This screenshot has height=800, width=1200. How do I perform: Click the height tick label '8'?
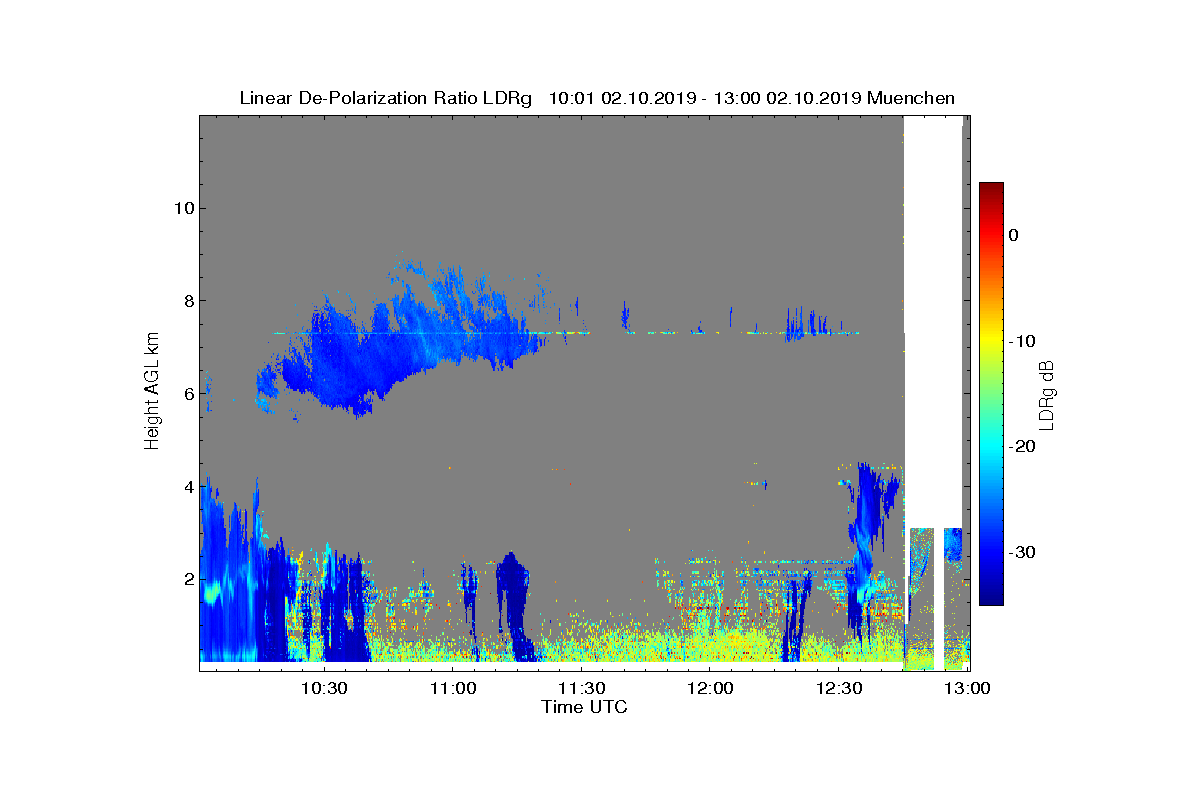coord(187,300)
